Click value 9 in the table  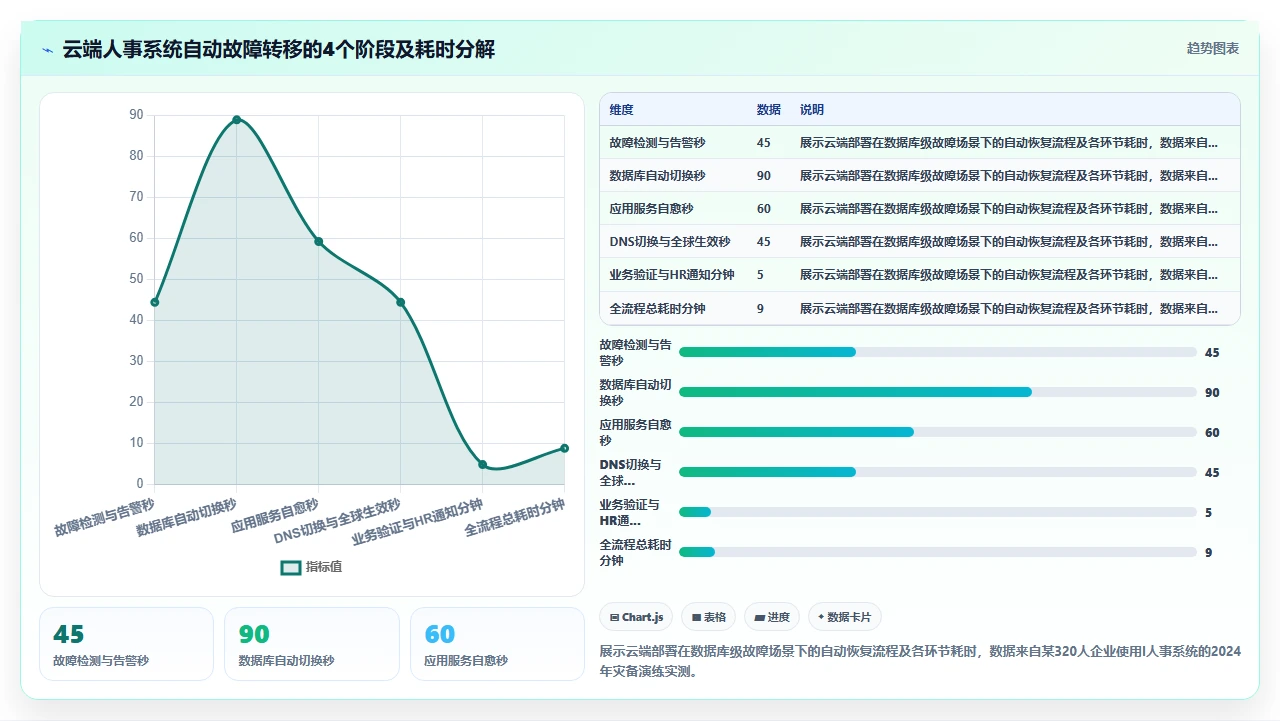tap(761, 308)
